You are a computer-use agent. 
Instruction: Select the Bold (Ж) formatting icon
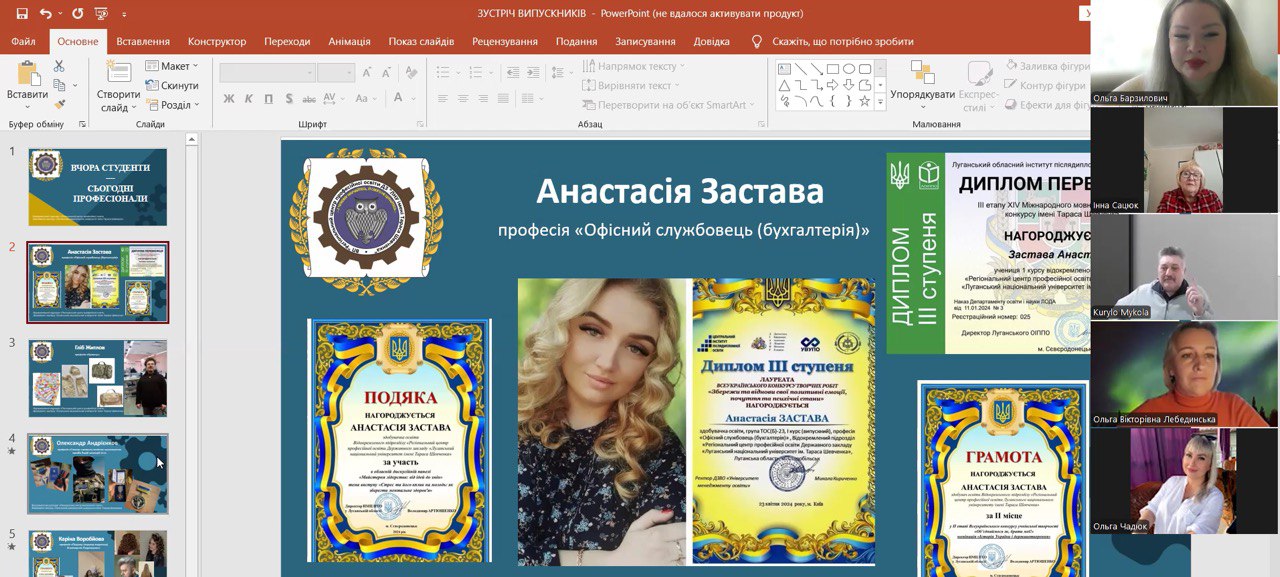[228, 100]
